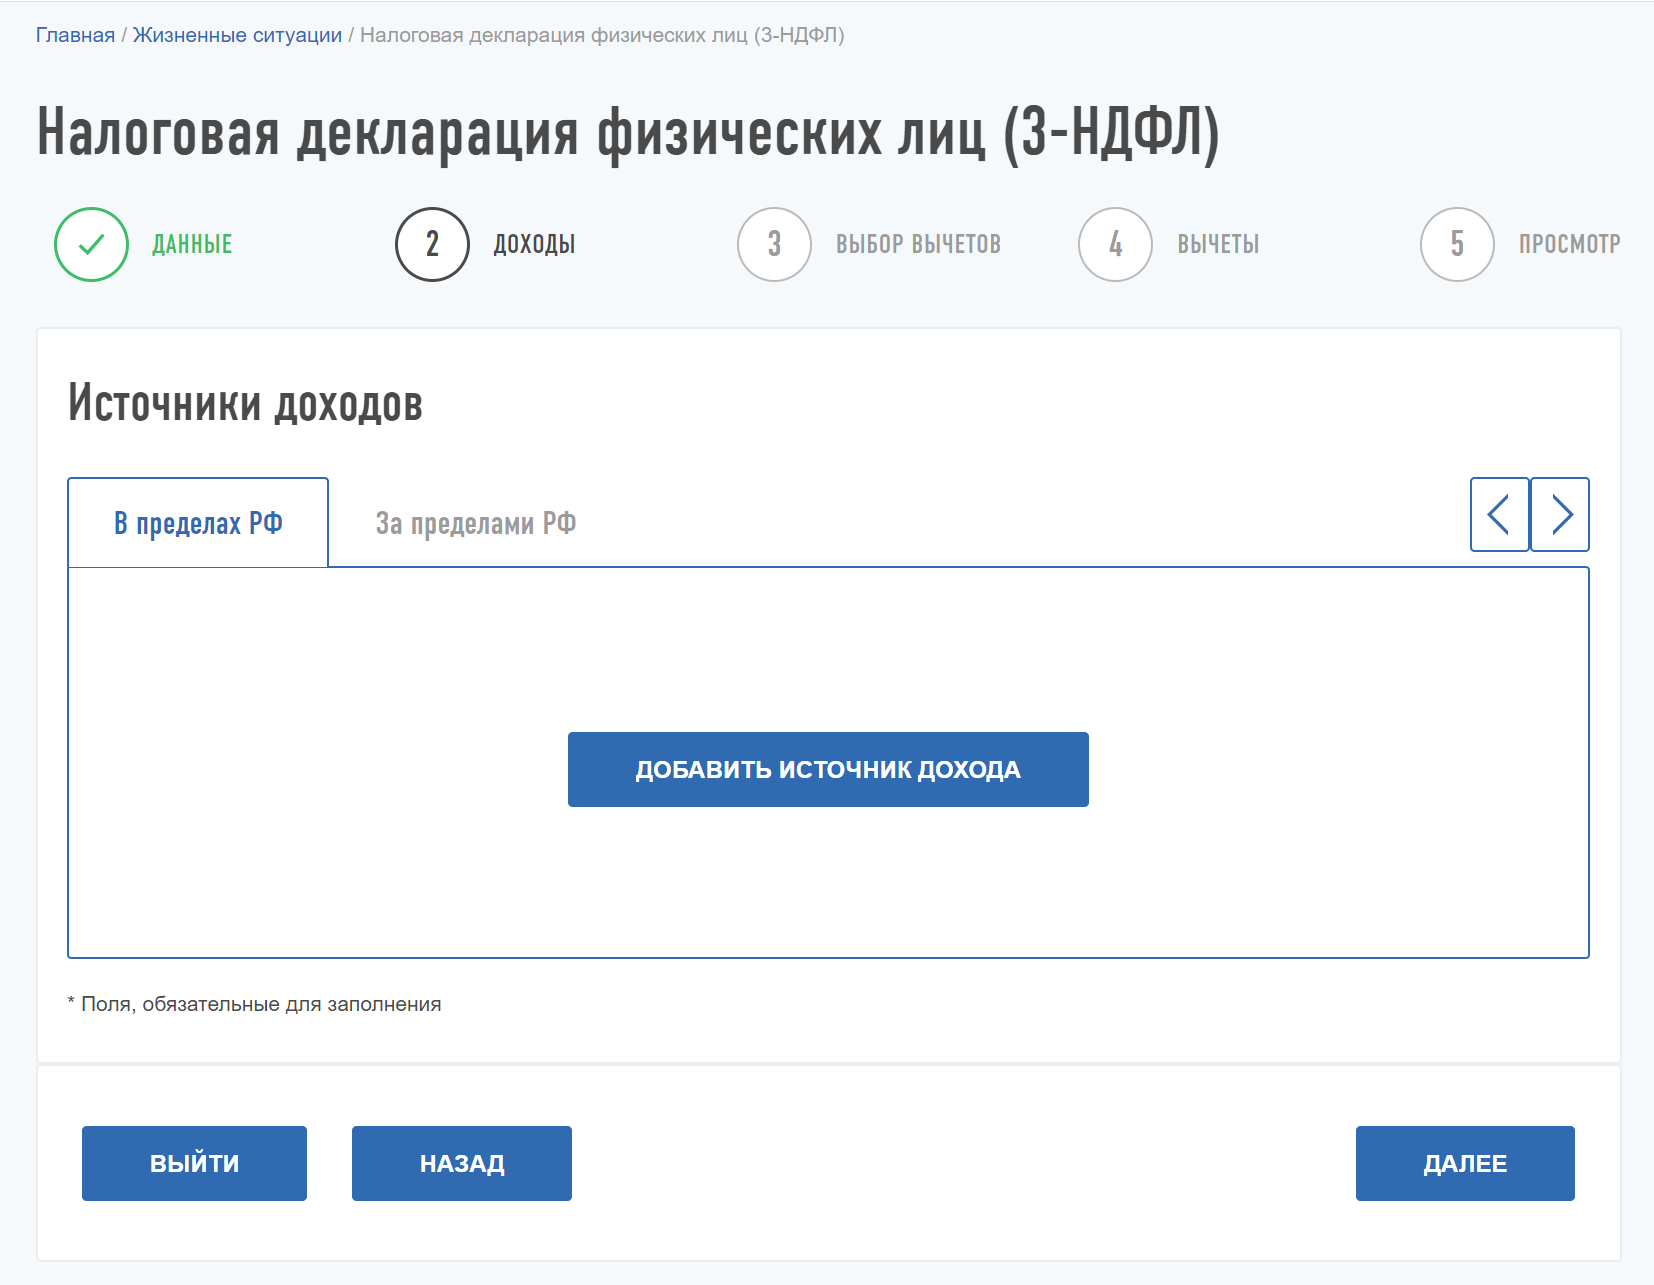
Task: Click the 'Выбор вычетов' step label
Action: pos(918,244)
